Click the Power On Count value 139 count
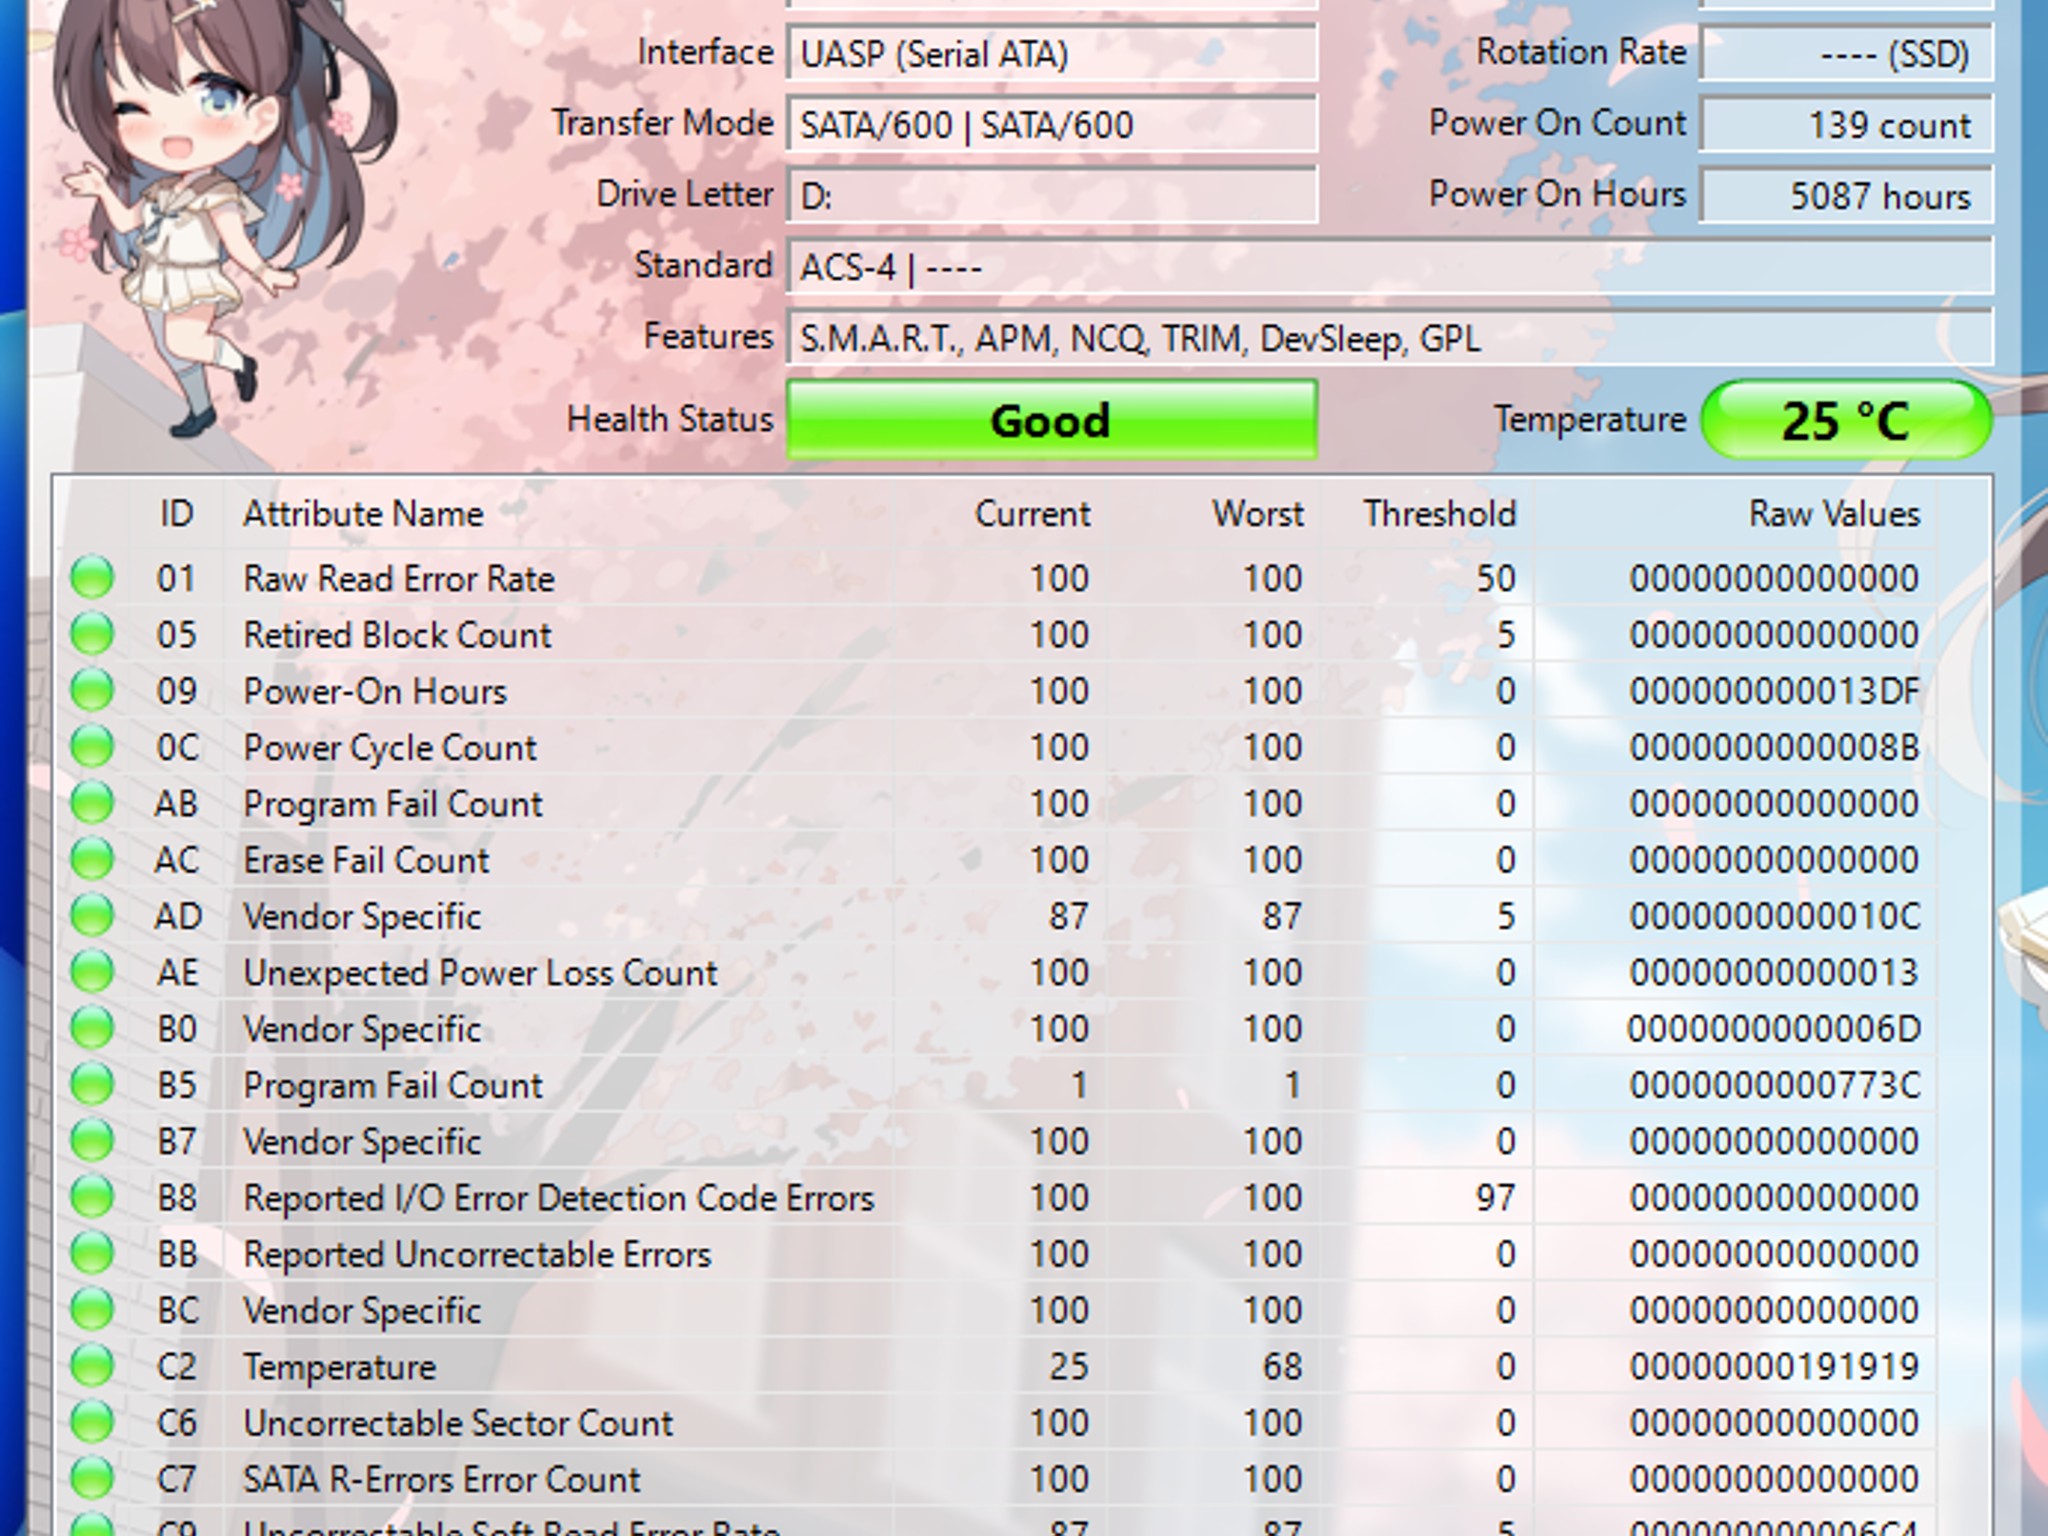Viewport: 2048px width, 1536px height. tap(1846, 125)
